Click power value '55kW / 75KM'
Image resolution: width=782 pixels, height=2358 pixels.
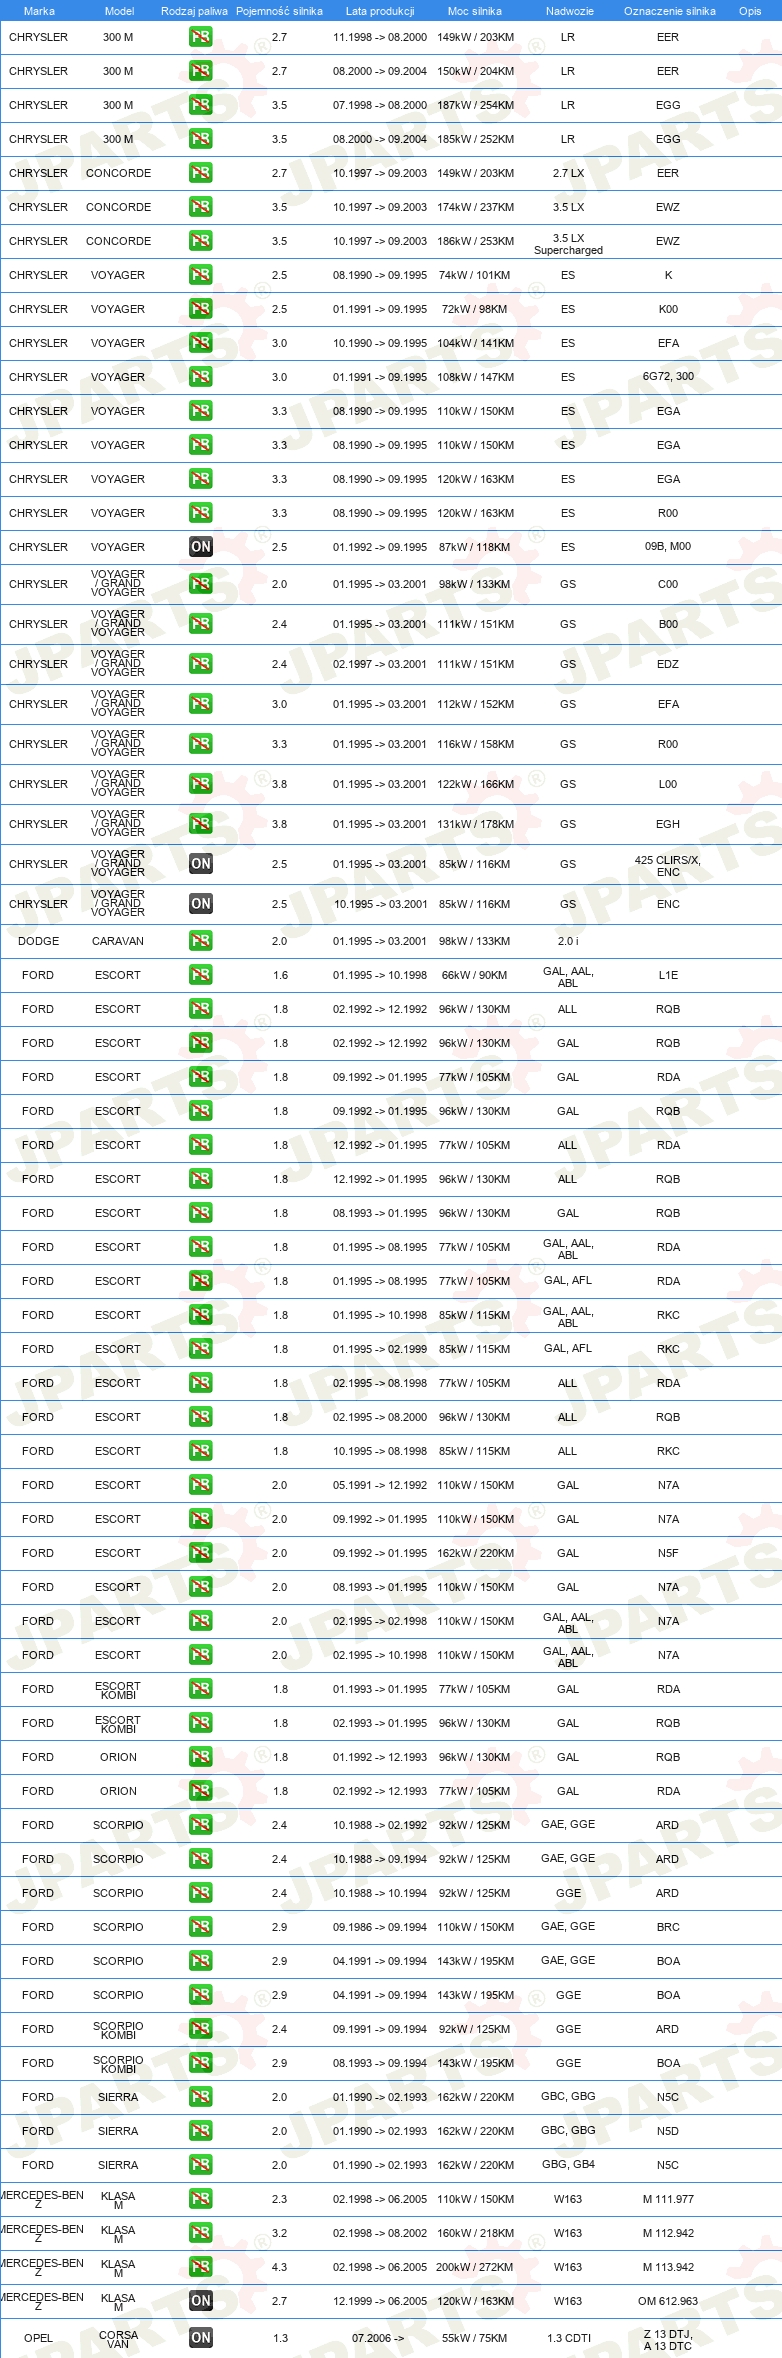pos(475,2338)
